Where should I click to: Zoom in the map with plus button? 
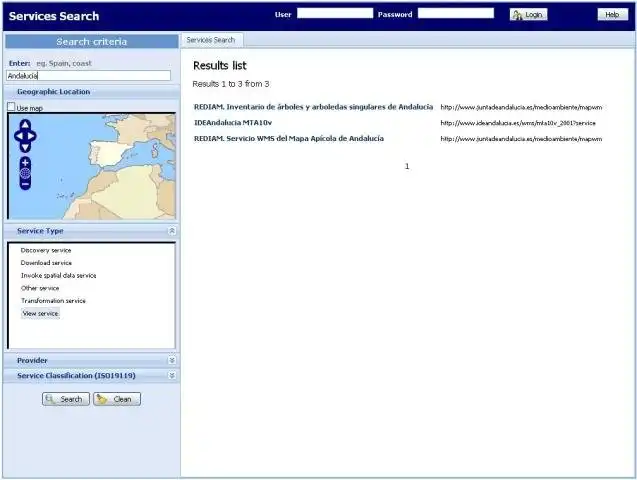25,163
